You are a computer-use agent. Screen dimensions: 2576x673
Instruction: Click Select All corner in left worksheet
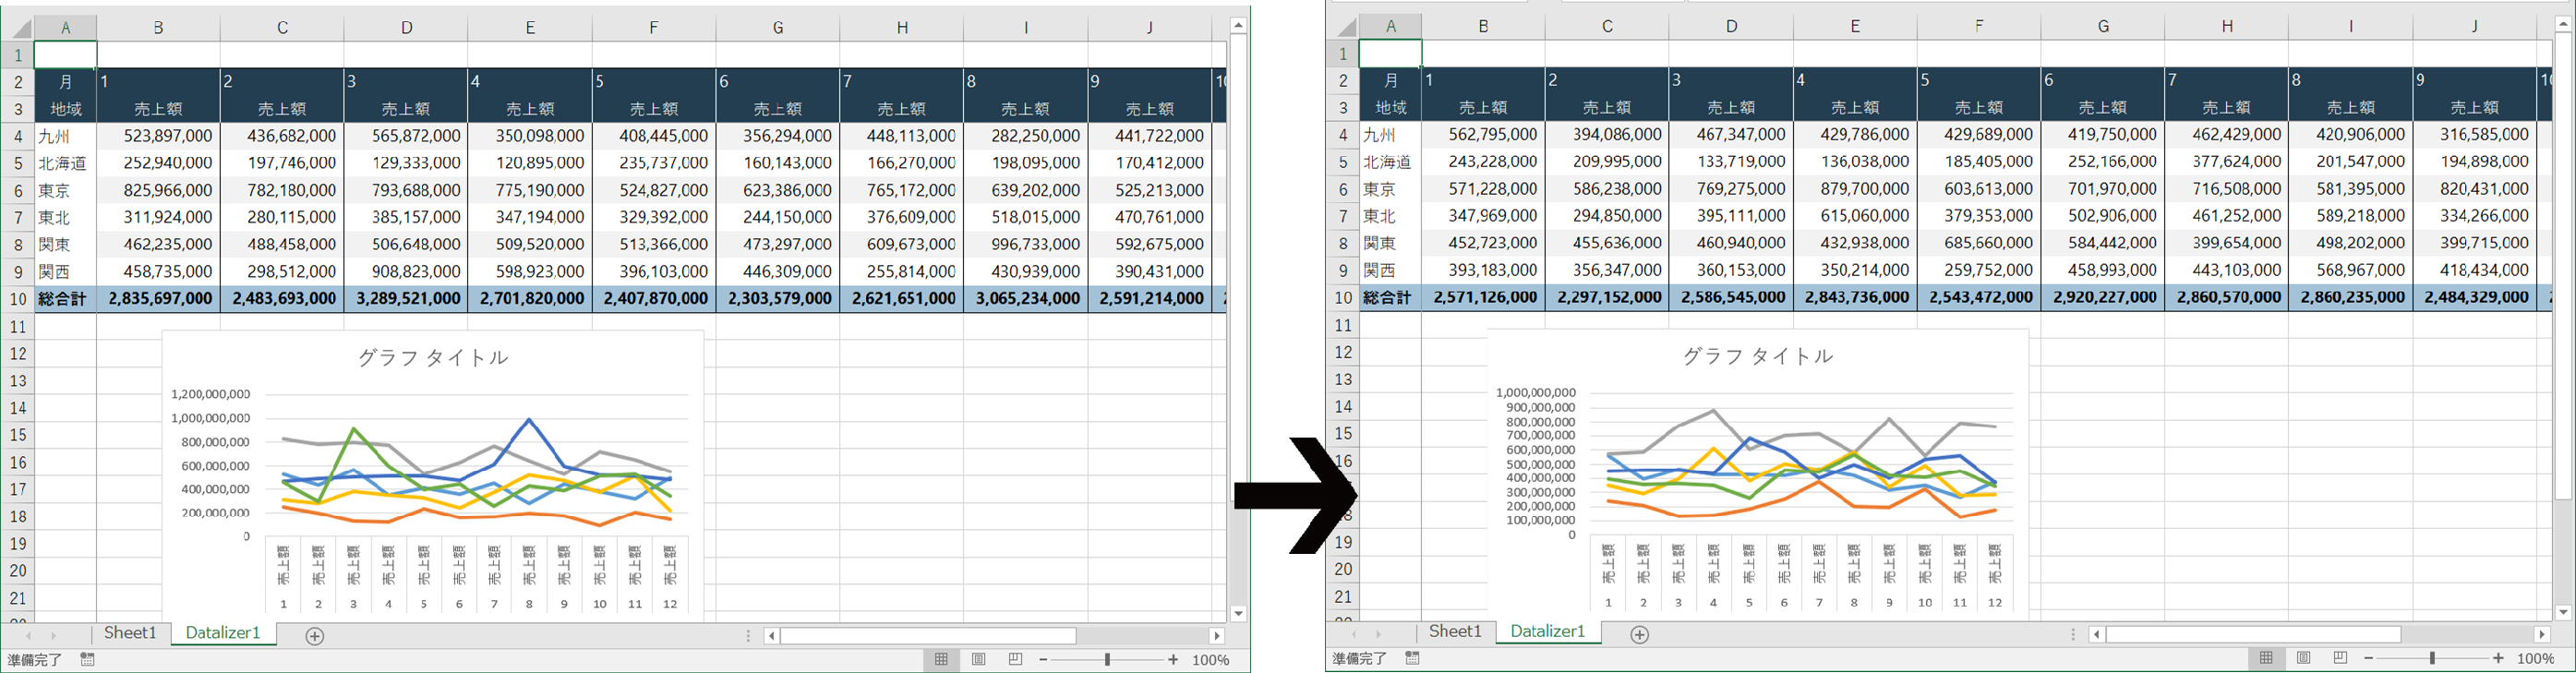point(18,28)
